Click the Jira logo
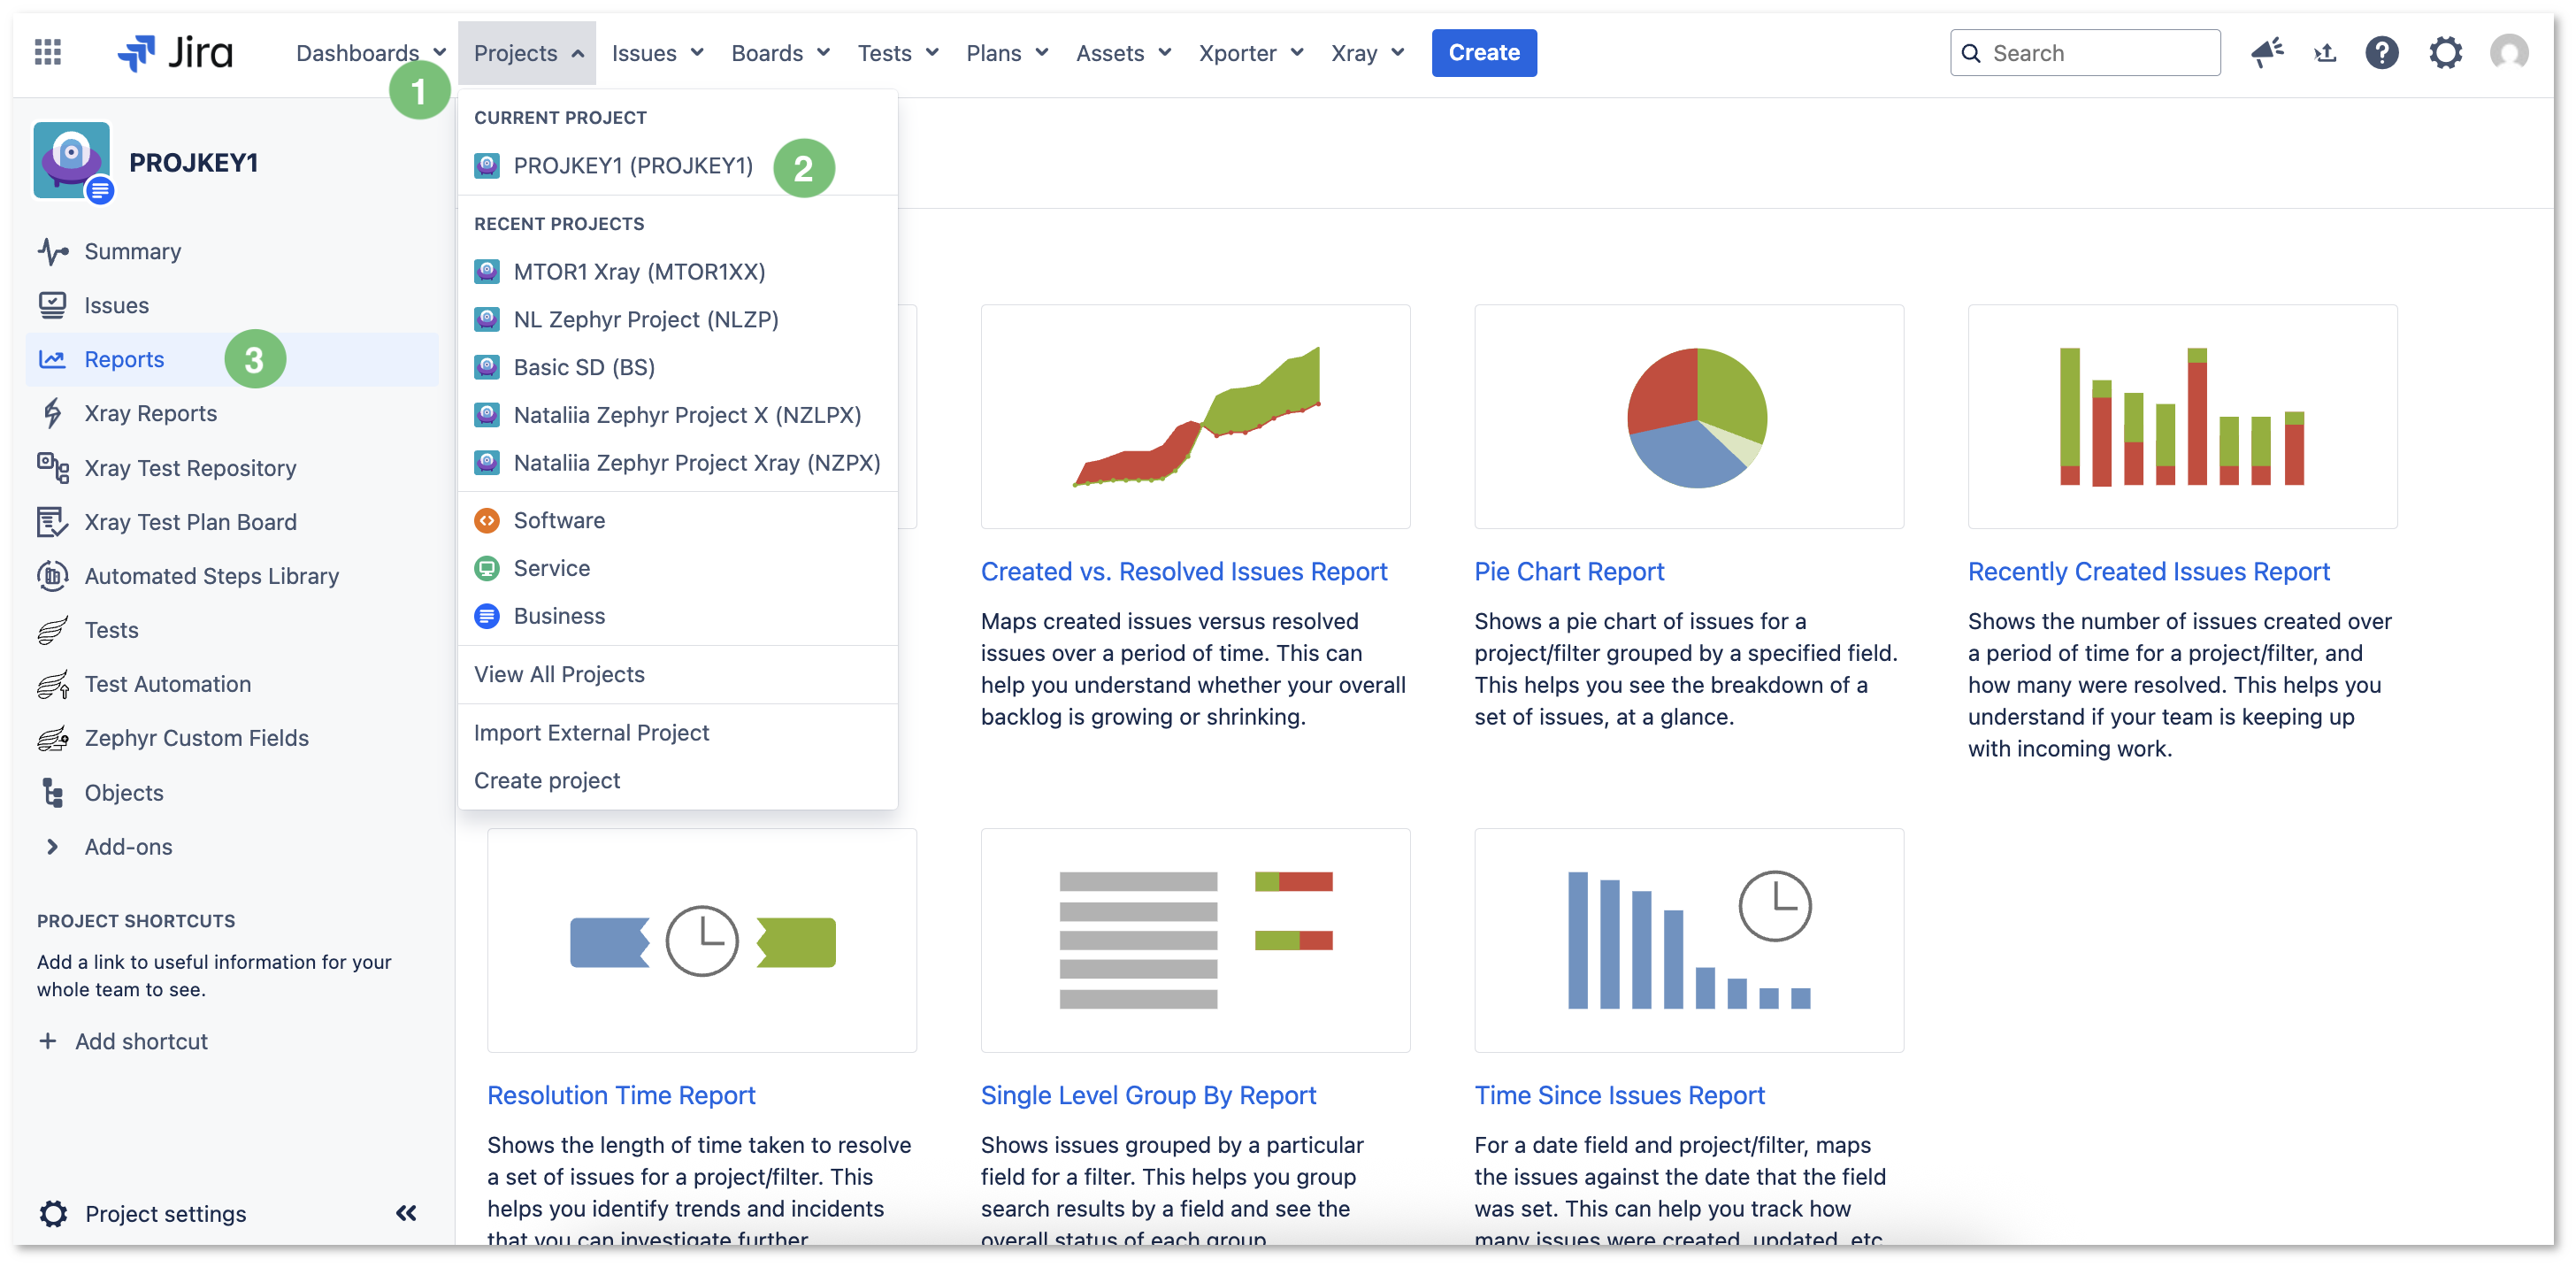The image size is (2576, 1267). tap(175, 52)
